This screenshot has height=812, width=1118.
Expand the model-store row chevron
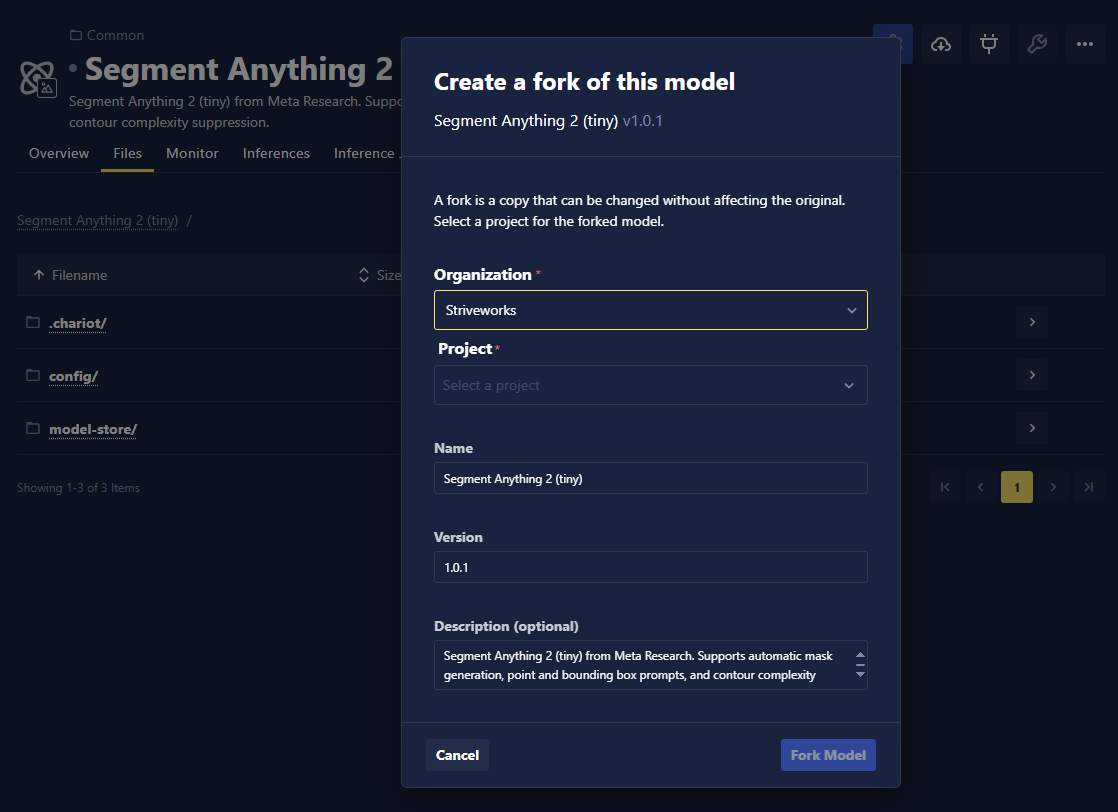click(1032, 428)
